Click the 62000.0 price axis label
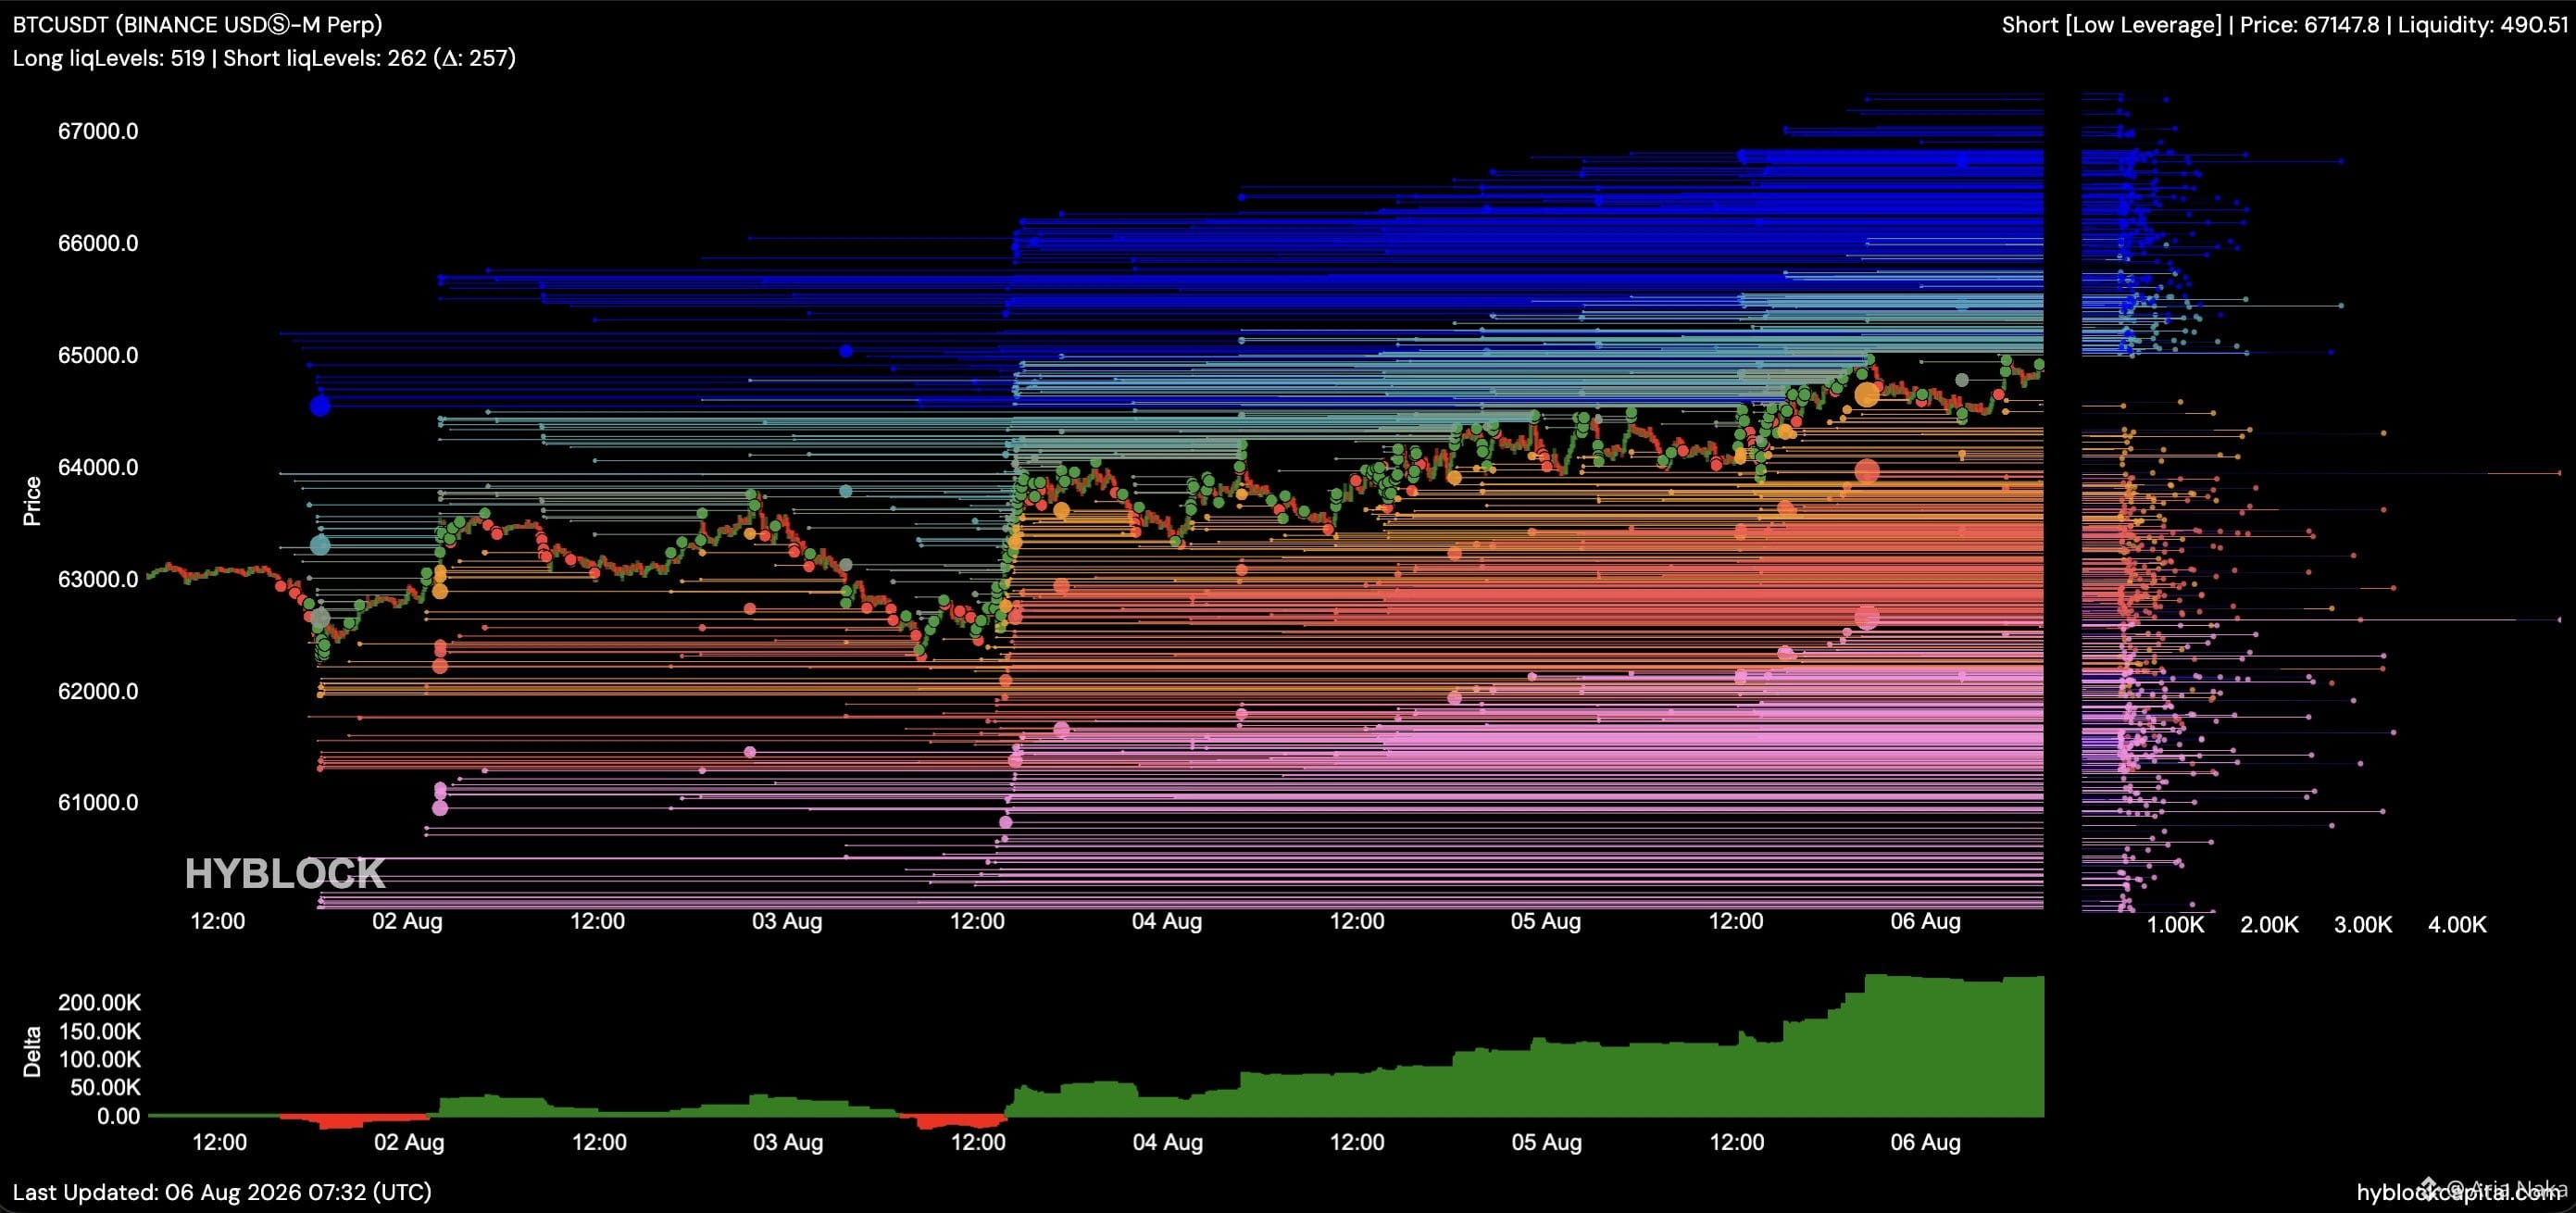This screenshot has width=2576, height=1213. click(98, 691)
